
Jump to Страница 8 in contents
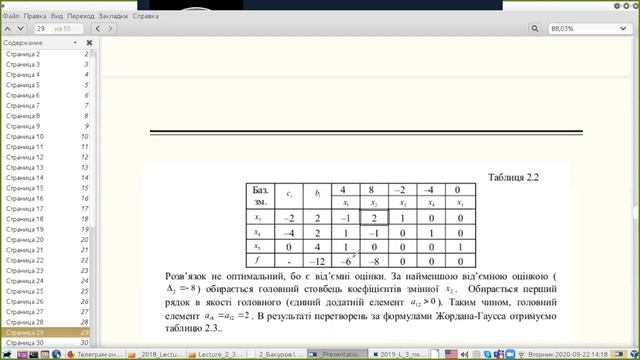pyautogui.click(x=46, y=116)
